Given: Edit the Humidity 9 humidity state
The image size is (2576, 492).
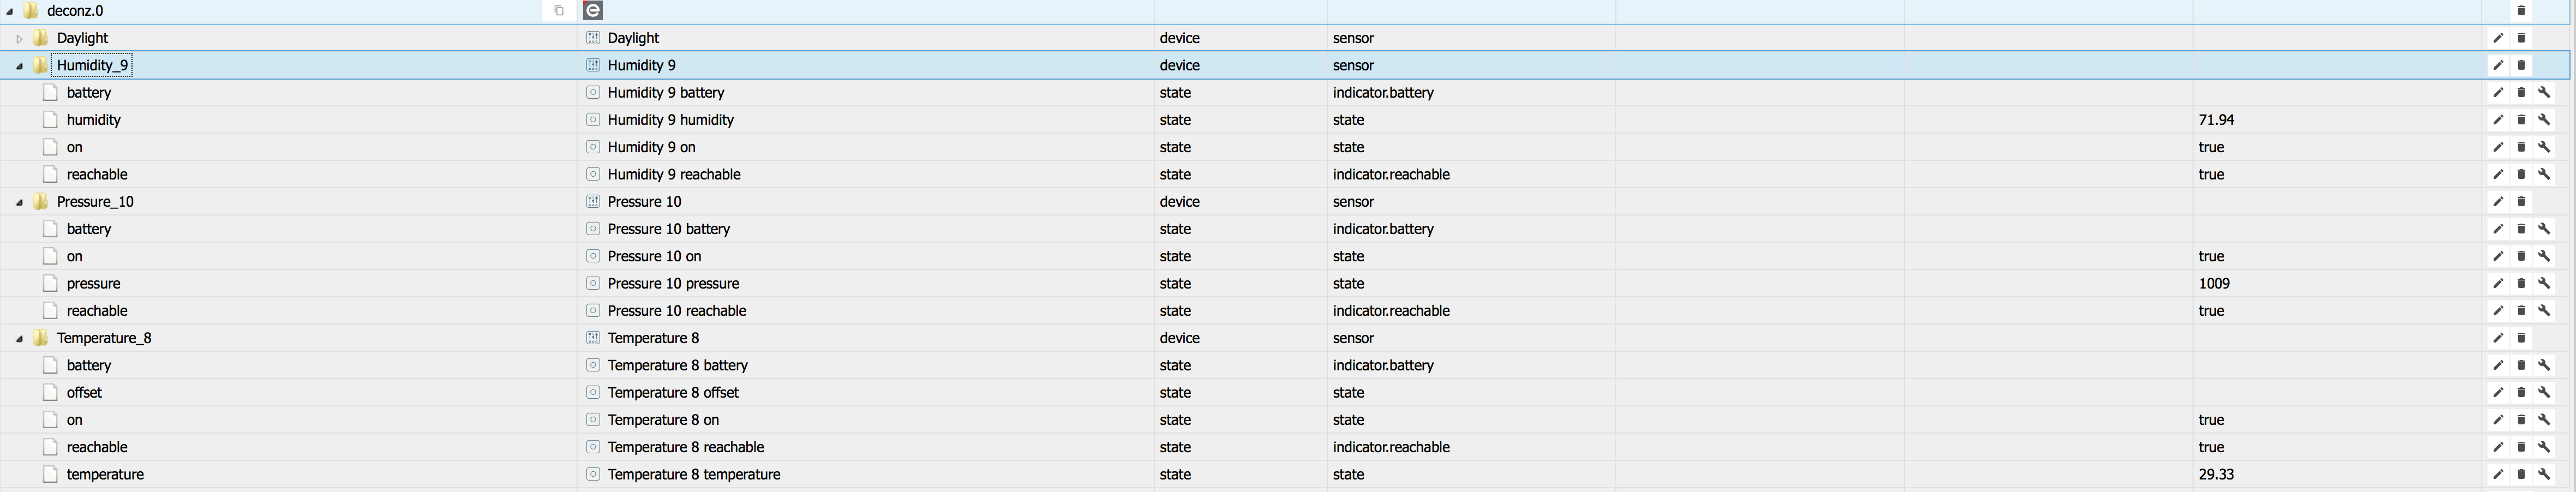Looking at the screenshot, I should [x=2498, y=120].
